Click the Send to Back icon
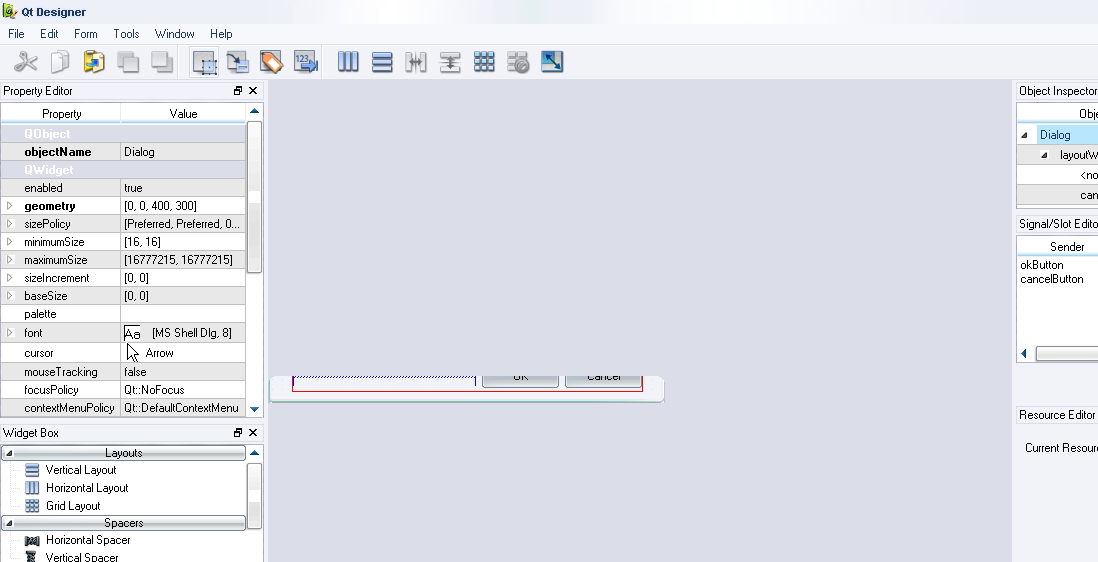Image resolution: width=1098 pixels, height=562 pixels. (128, 62)
